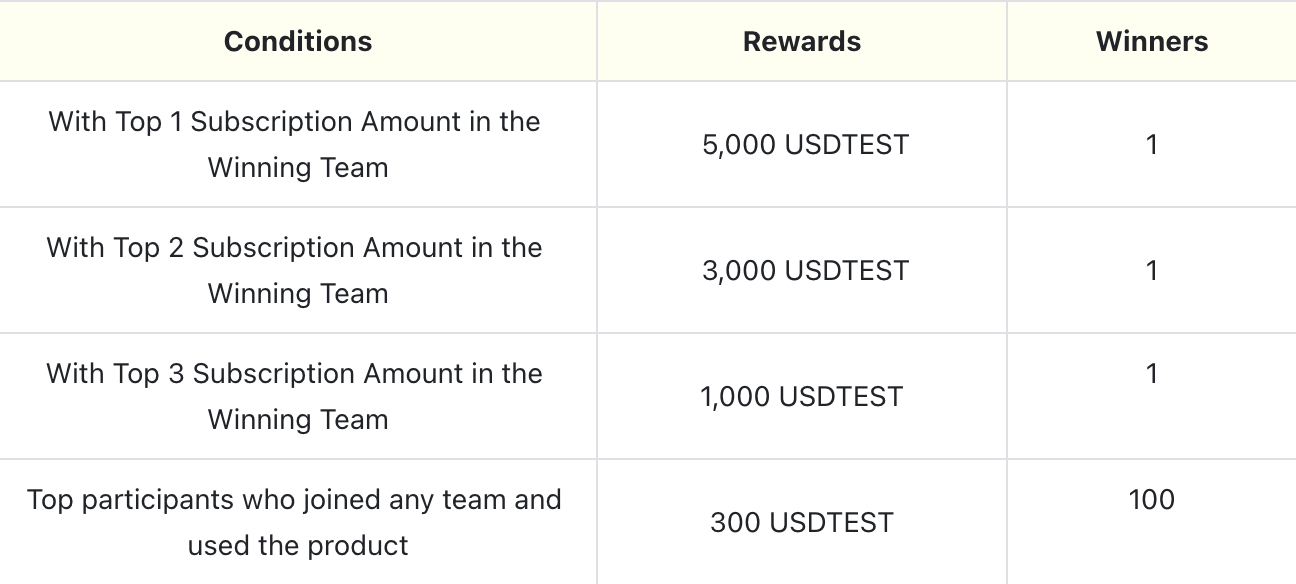Click the winners count for 5,000 USDTEST row
The image size is (1296, 584).
click(1152, 145)
